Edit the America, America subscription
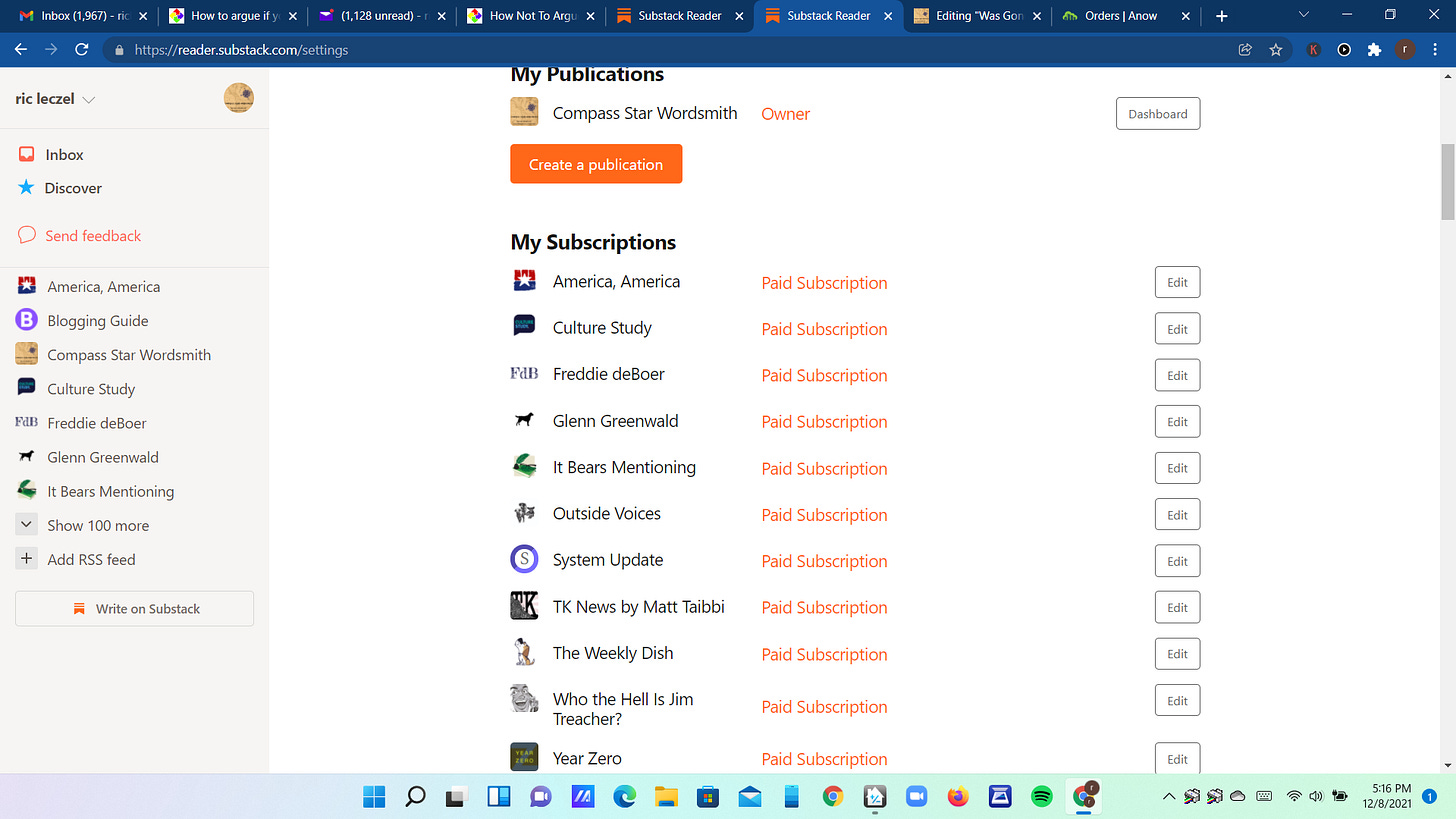 1177,282
